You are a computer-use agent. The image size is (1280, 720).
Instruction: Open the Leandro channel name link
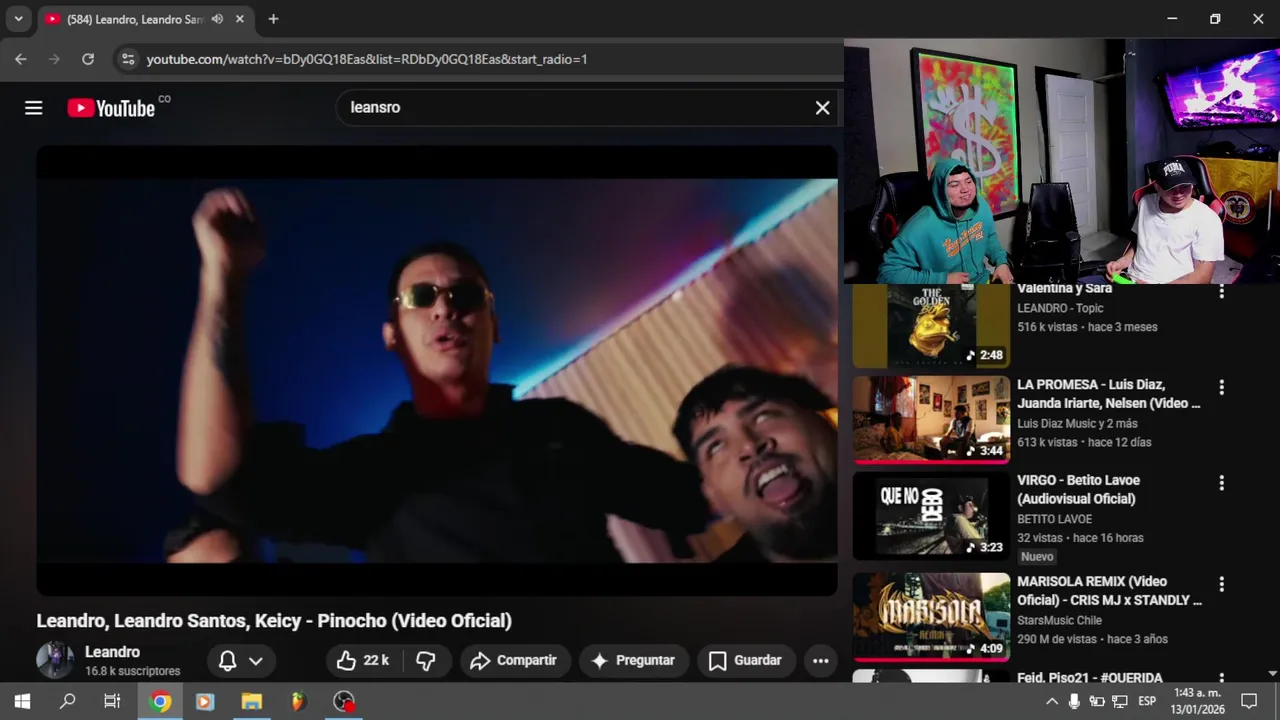(x=112, y=652)
